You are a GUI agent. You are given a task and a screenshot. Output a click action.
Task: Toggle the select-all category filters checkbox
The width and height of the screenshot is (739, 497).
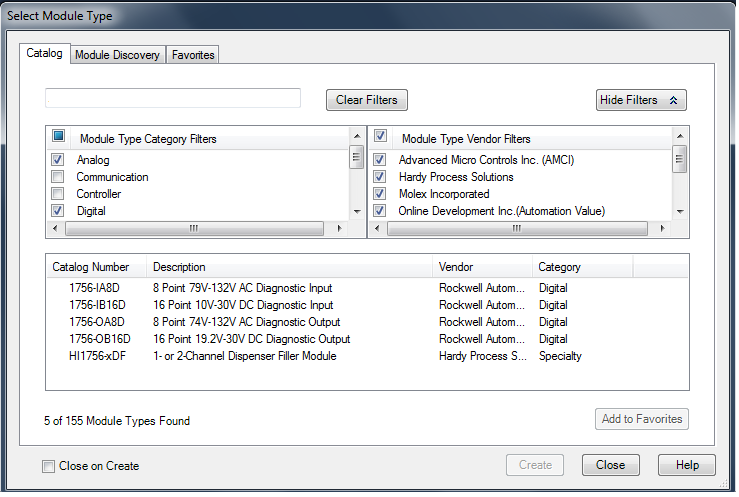pos(58,137)
